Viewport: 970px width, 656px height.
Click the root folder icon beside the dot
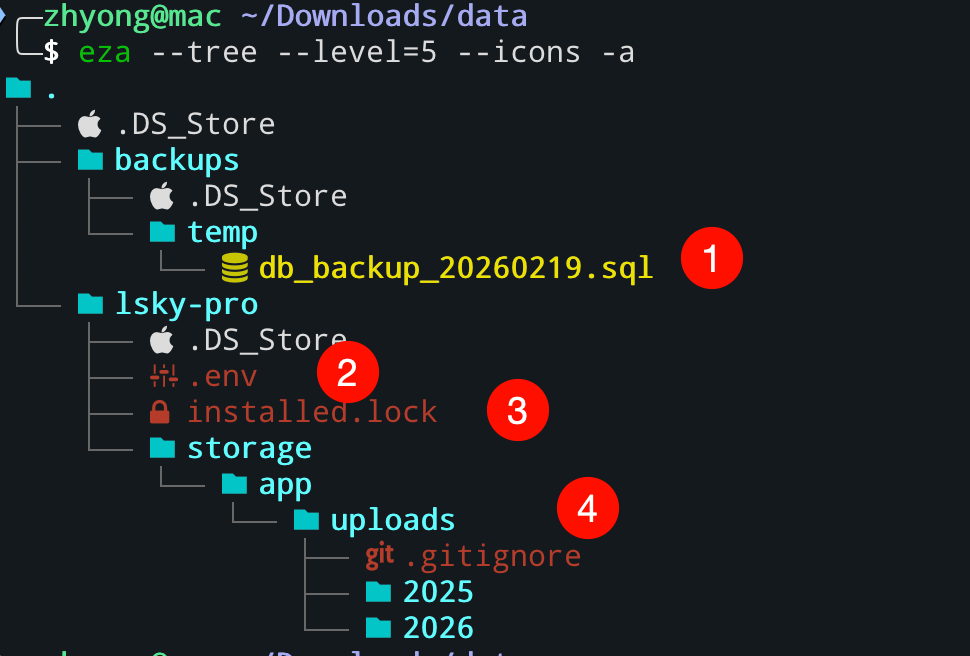click(18, 88)
